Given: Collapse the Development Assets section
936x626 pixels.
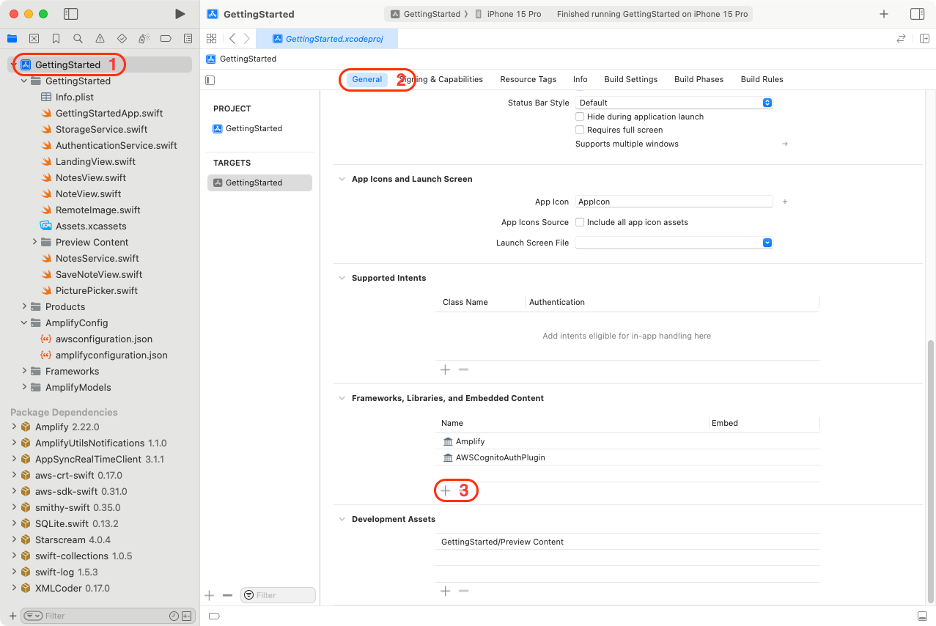Looking at the screenshot, I should 342,519.
